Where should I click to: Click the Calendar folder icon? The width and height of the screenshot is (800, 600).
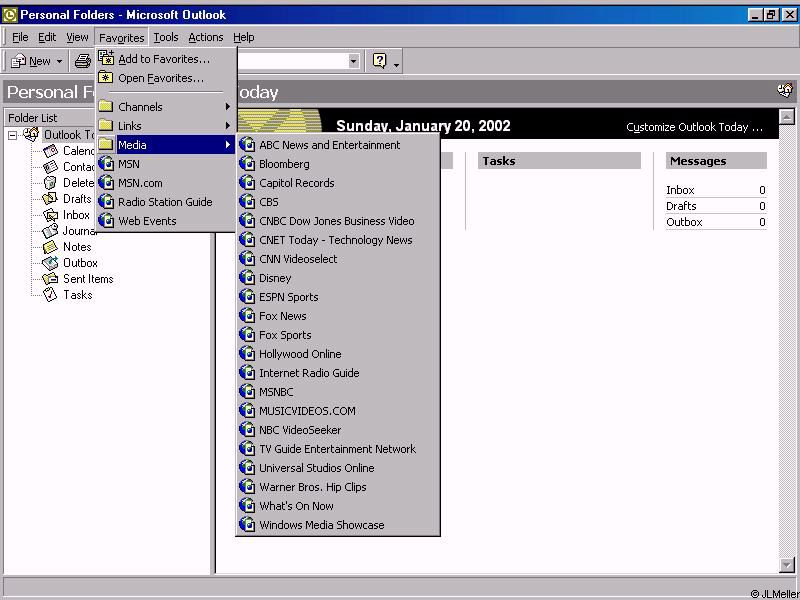(51, 151)
